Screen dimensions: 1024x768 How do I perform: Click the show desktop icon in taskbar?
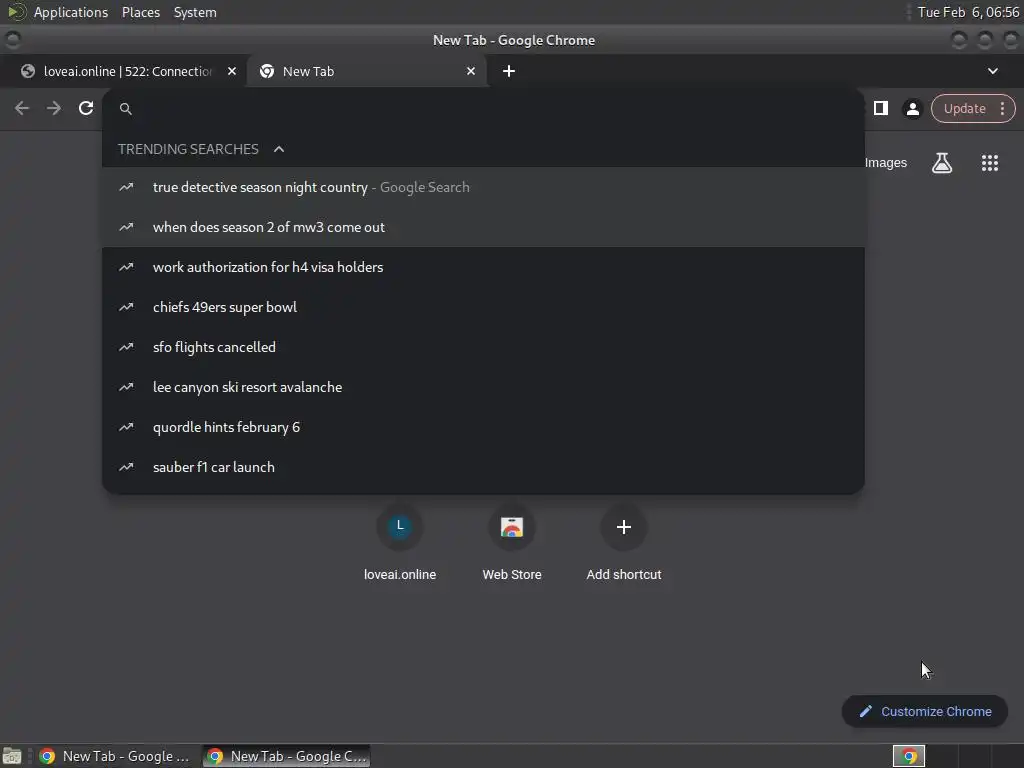[x=12, y=756]
